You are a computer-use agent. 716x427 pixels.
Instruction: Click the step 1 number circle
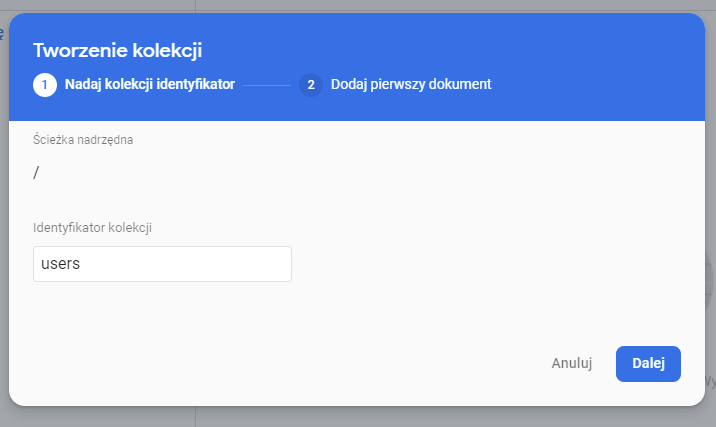[44, 85]
